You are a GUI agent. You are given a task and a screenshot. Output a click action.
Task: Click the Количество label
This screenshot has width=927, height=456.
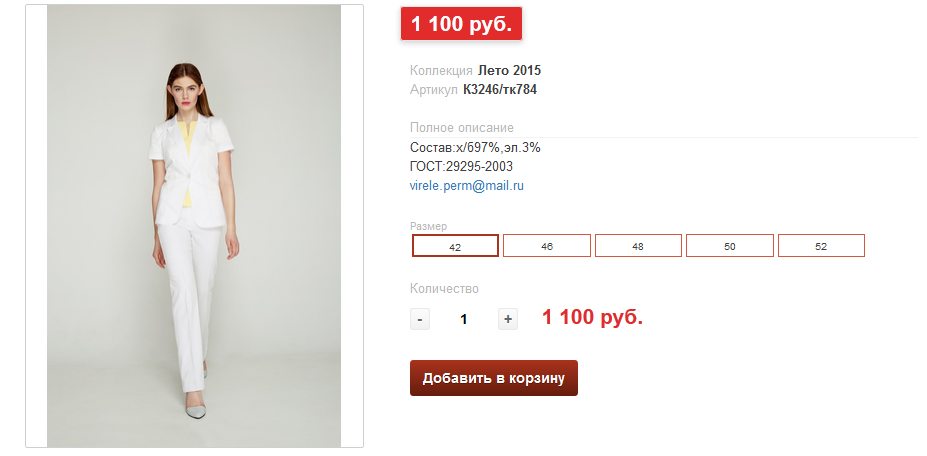(445, 289)
